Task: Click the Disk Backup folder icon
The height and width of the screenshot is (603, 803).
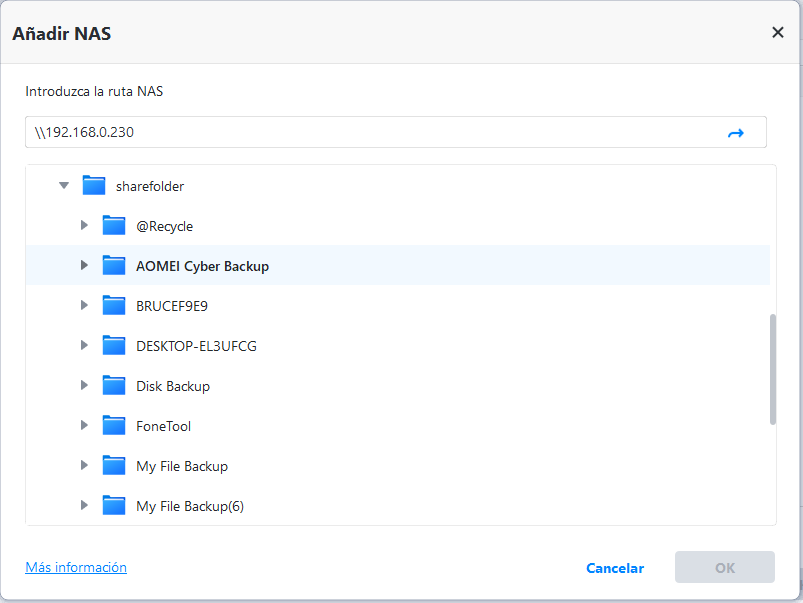Action: [114, 385]
